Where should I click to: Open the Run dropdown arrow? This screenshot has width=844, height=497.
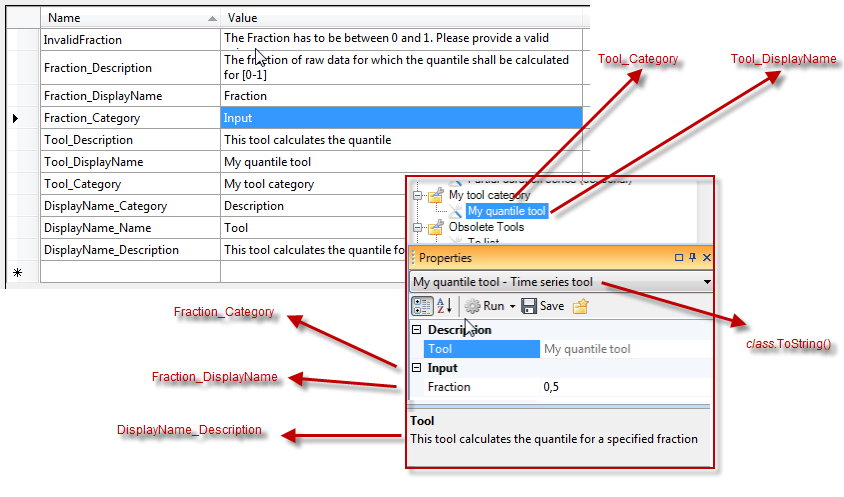513,307
